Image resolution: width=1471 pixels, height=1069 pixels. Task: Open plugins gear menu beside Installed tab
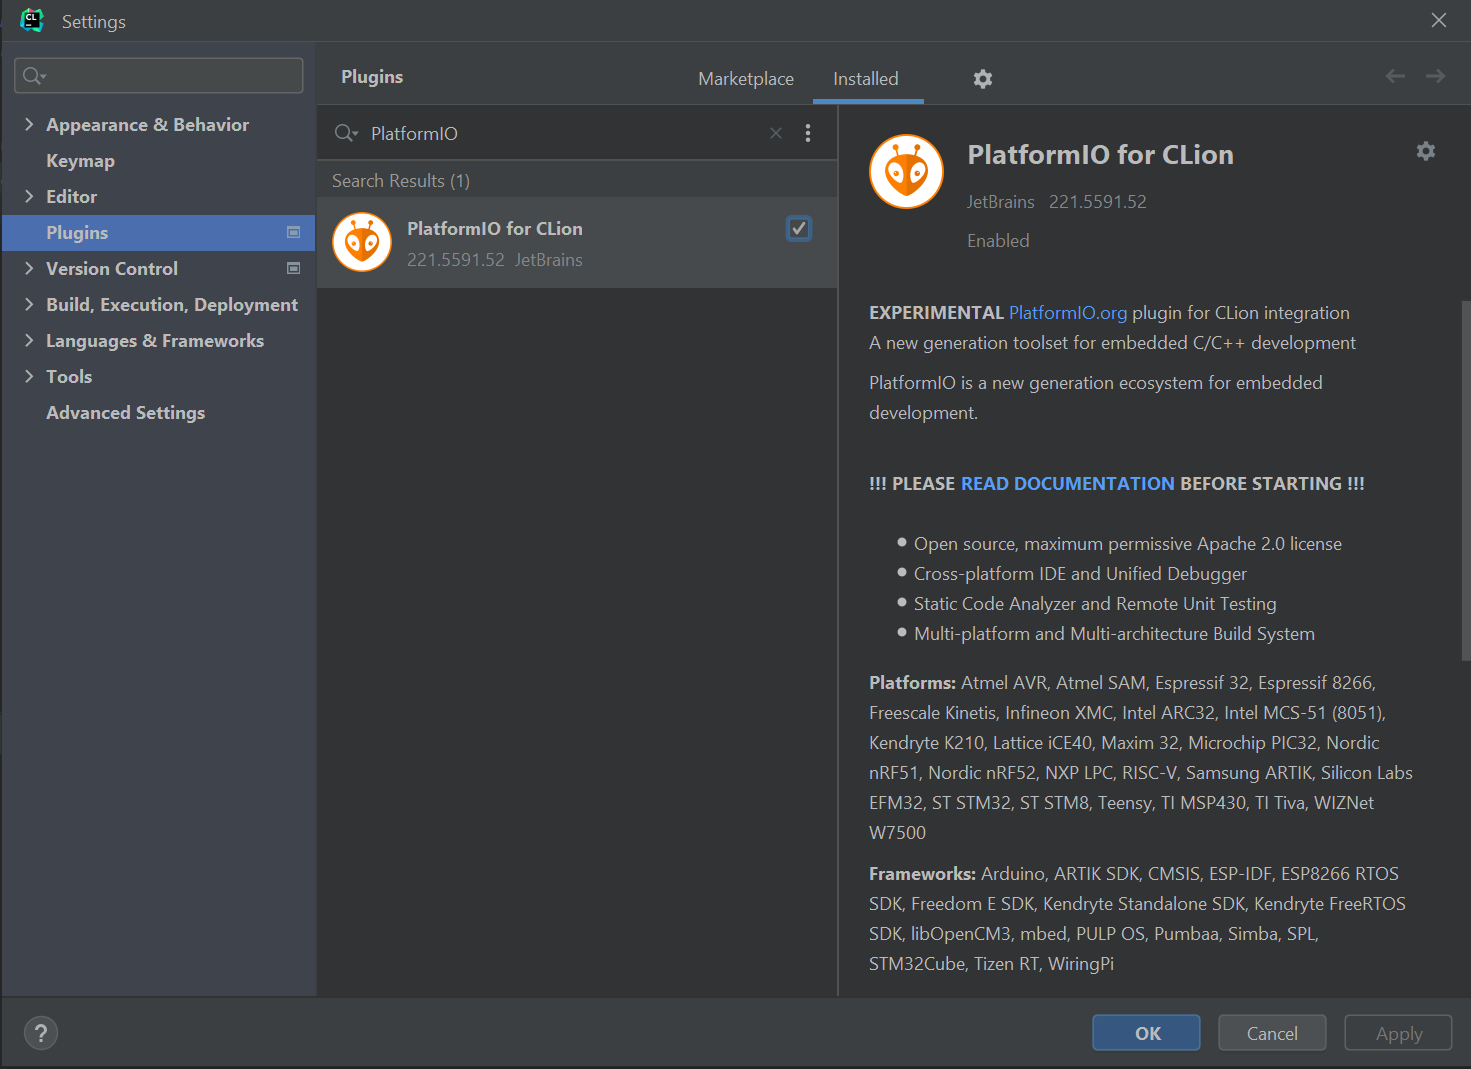983,79
